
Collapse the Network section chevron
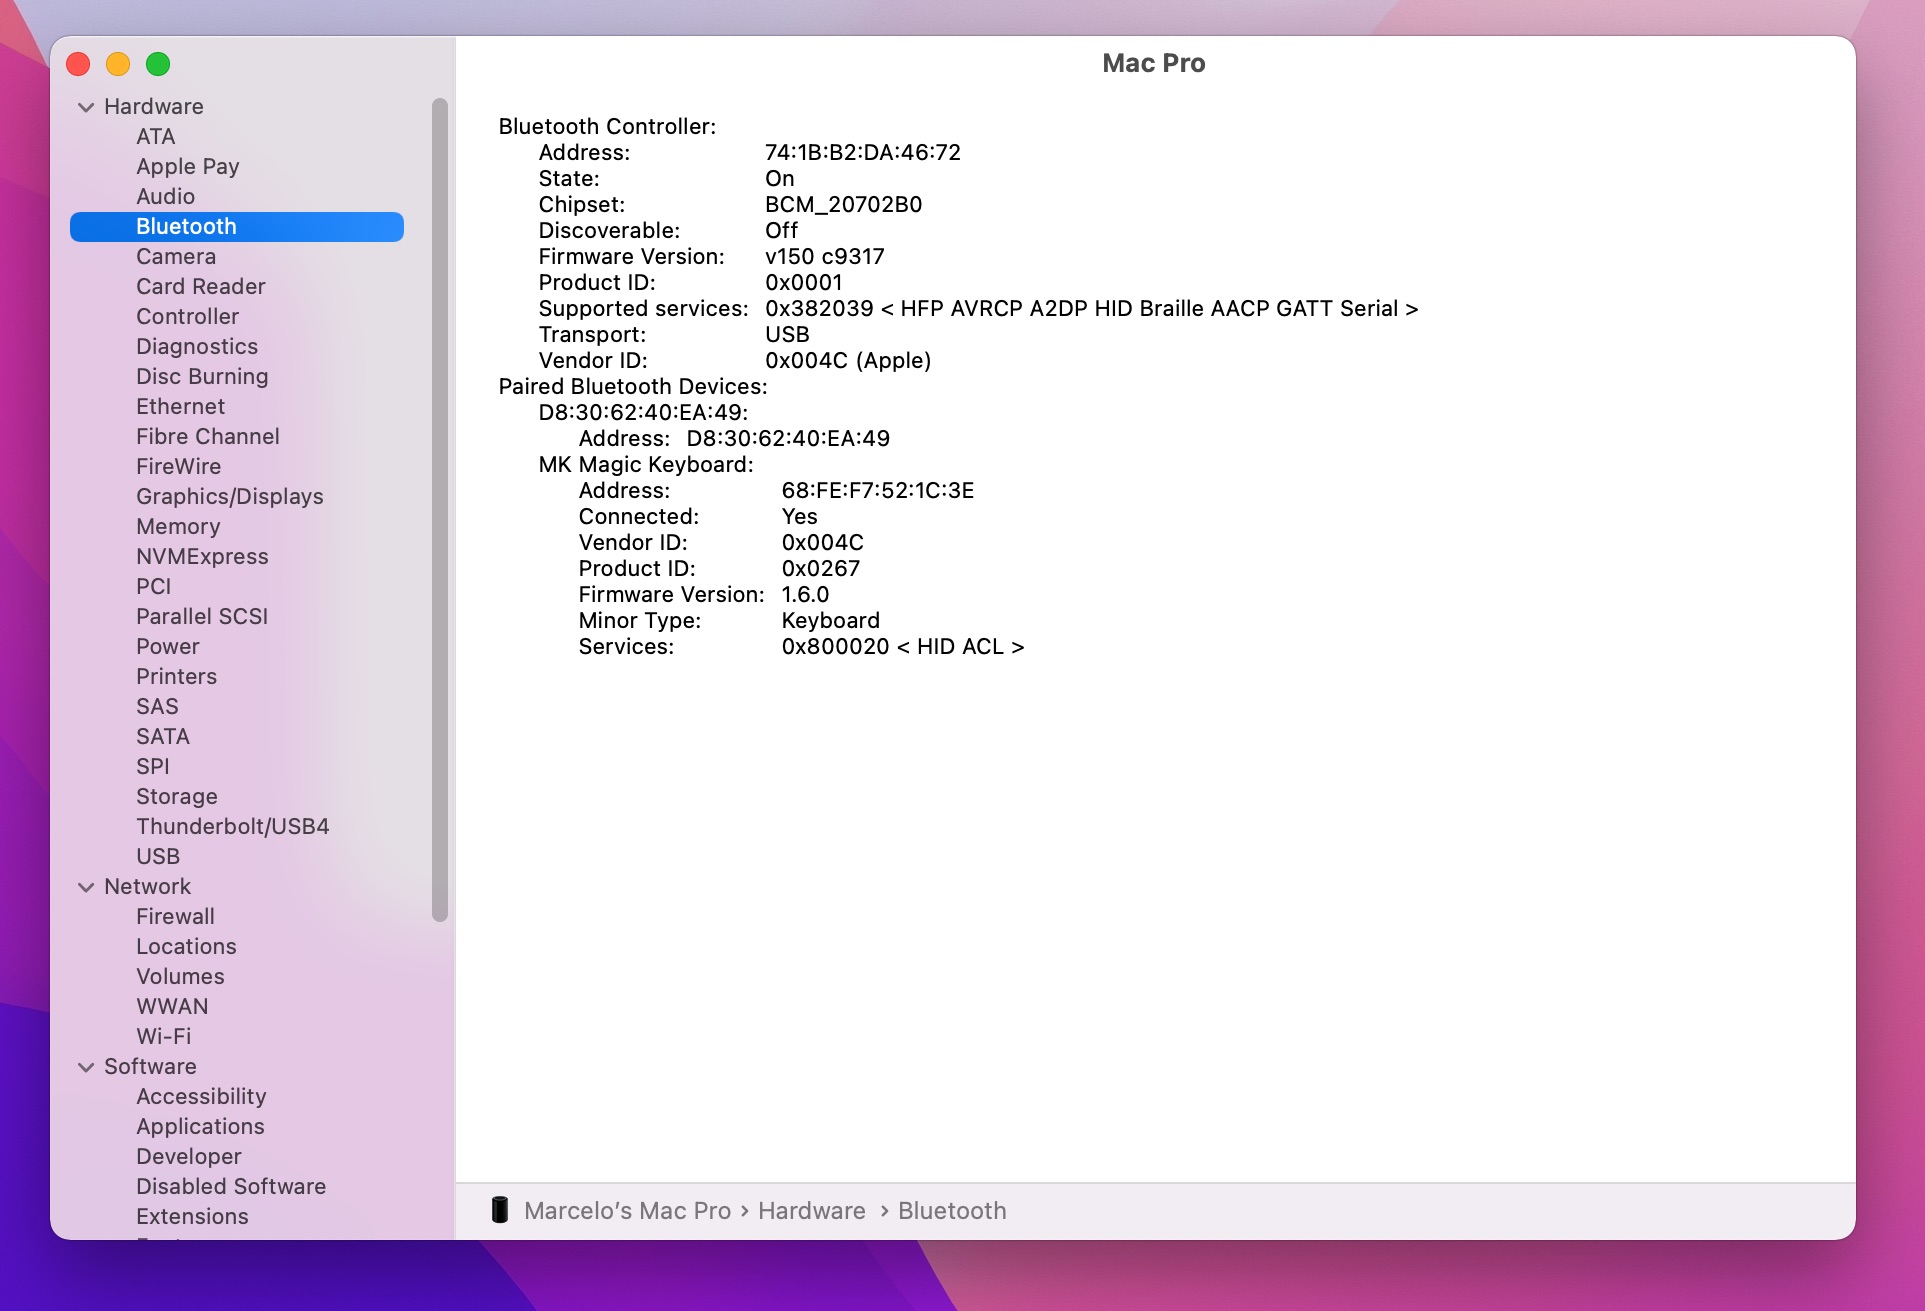pyautogui.click(x=86, y=887)
